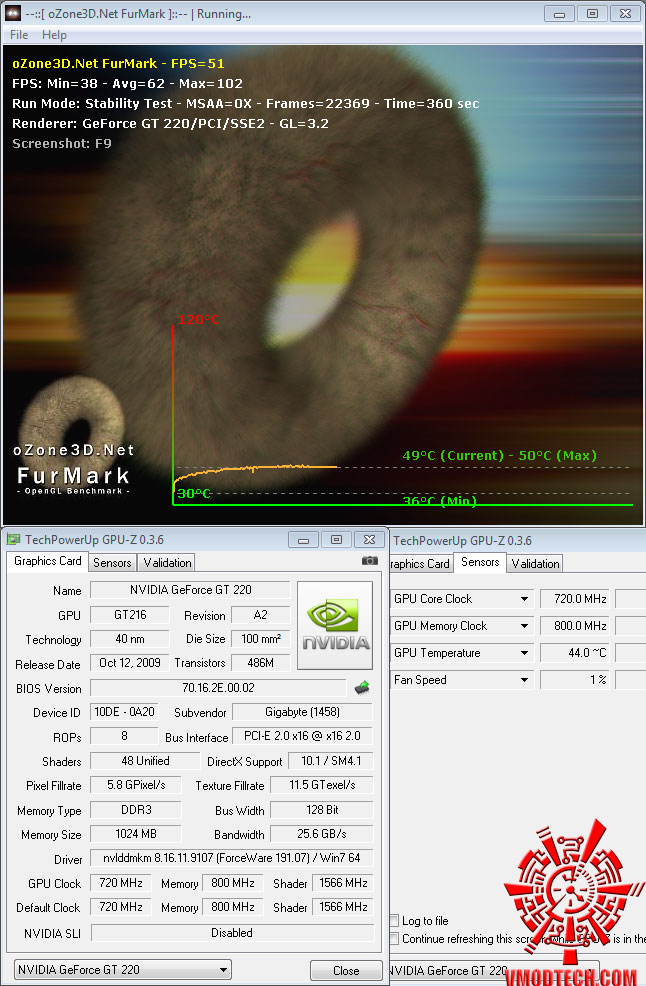Screen dimensions: 646x986
Task: Click the Release Date value Oct 12, 2009
Action: point(130,663)
